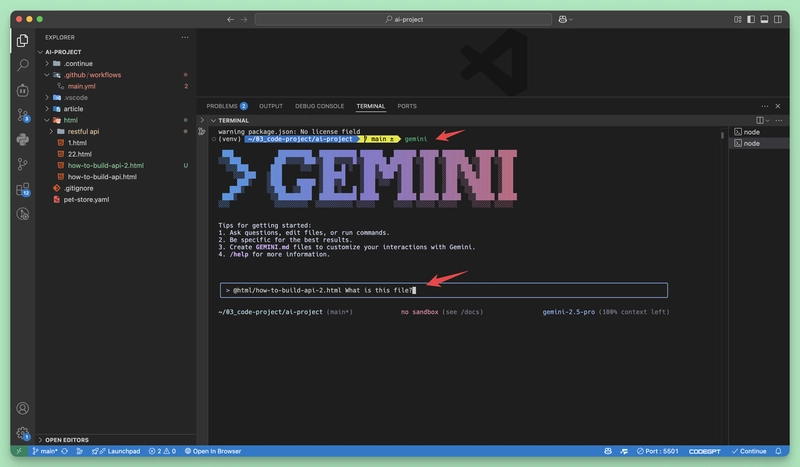Viewport: 800px width, 467px height.
Task: Open the Accounts menu icon
Action: point(22,408)
